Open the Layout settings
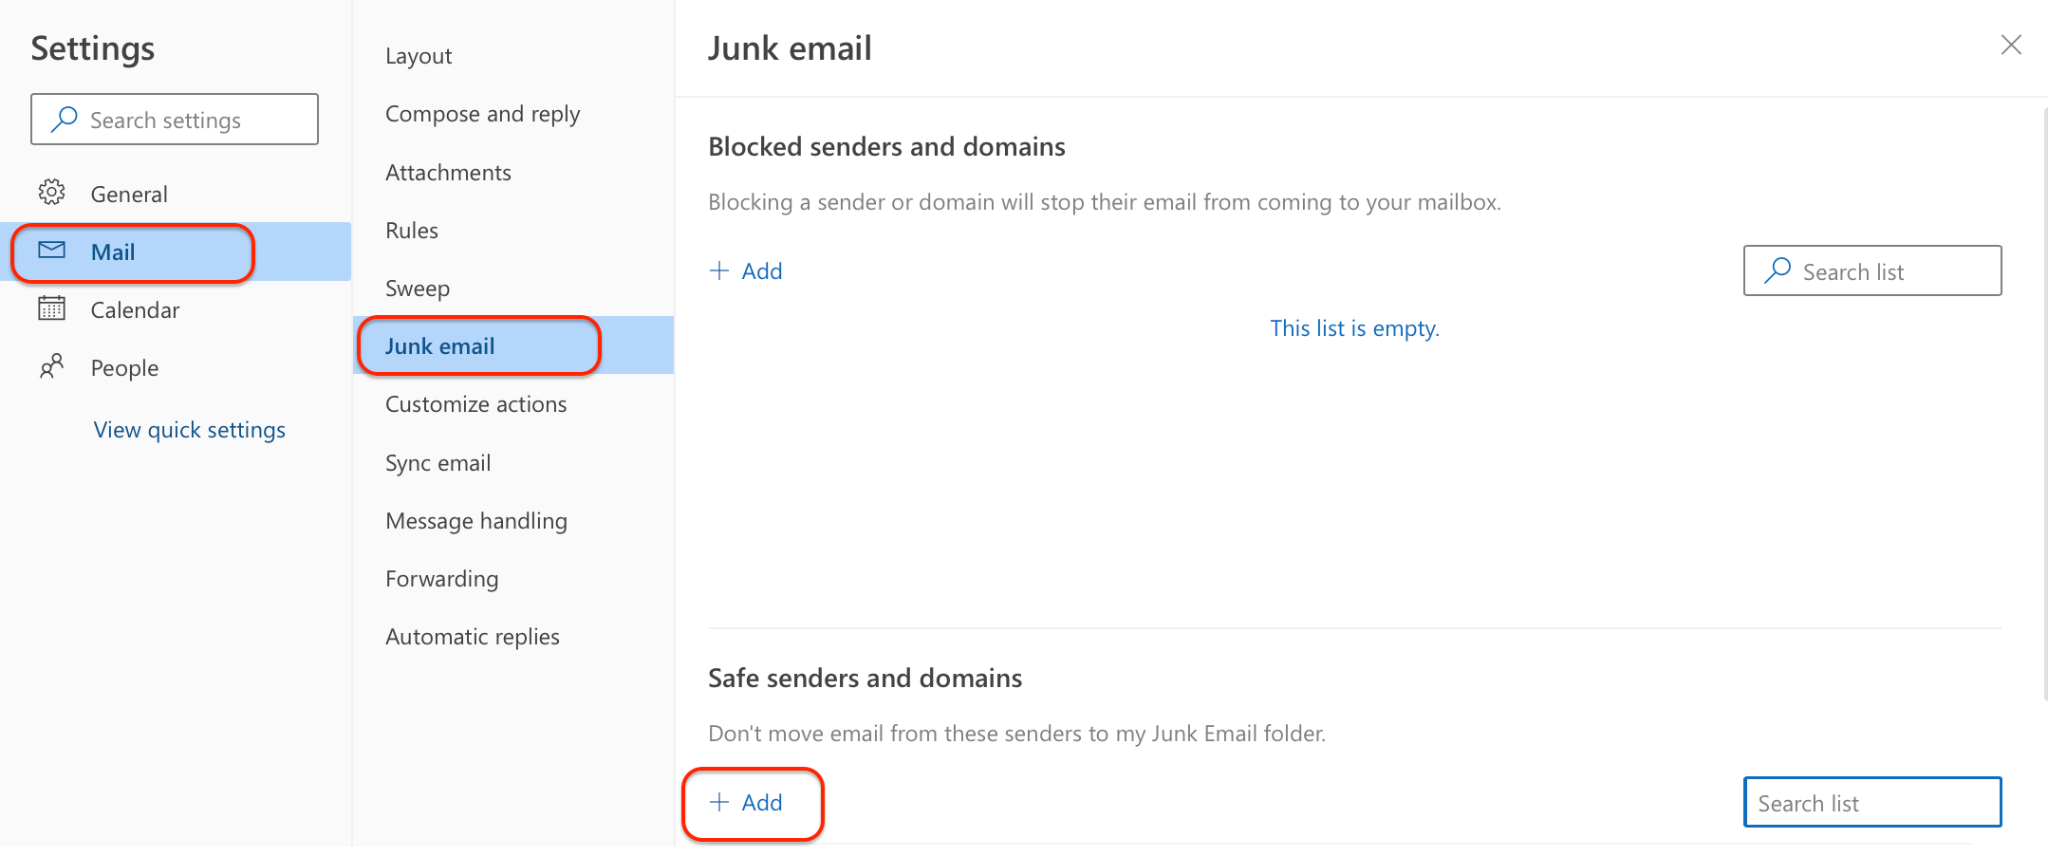 (418, 56)
